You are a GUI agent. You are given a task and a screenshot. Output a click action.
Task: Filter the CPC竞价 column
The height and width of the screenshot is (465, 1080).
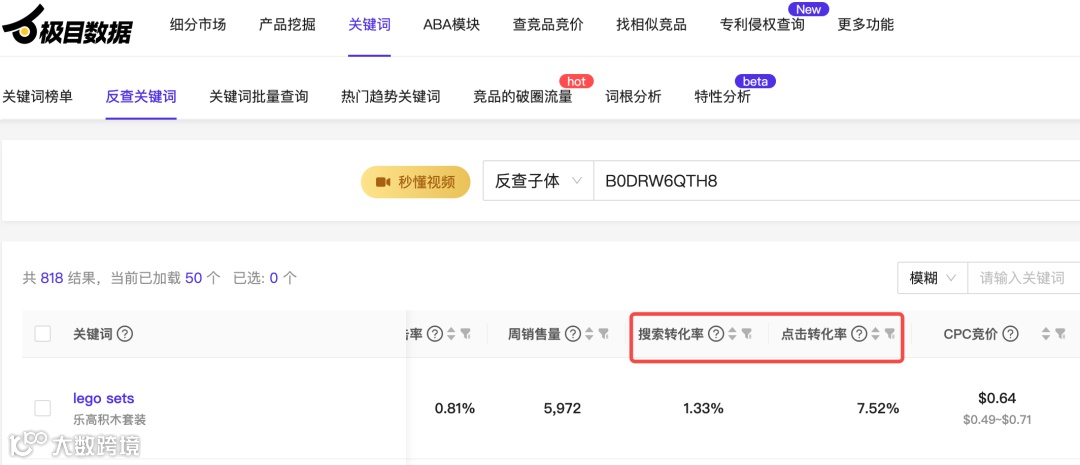tap(1061, 334)
